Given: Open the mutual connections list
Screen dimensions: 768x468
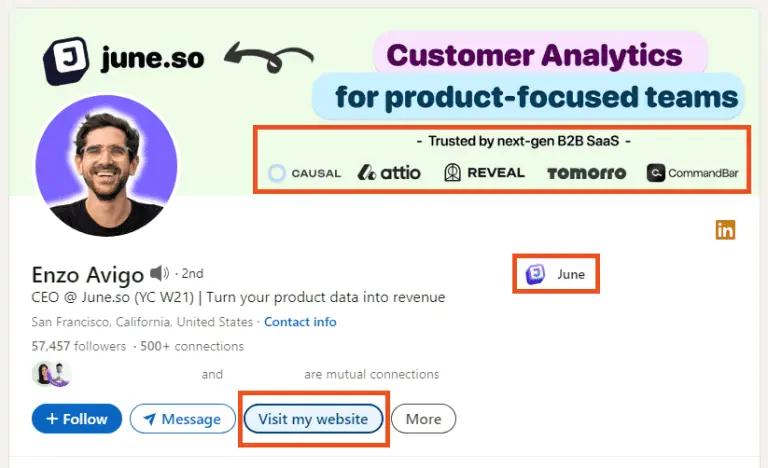Looking at the screenshot, I should [371, 374].
